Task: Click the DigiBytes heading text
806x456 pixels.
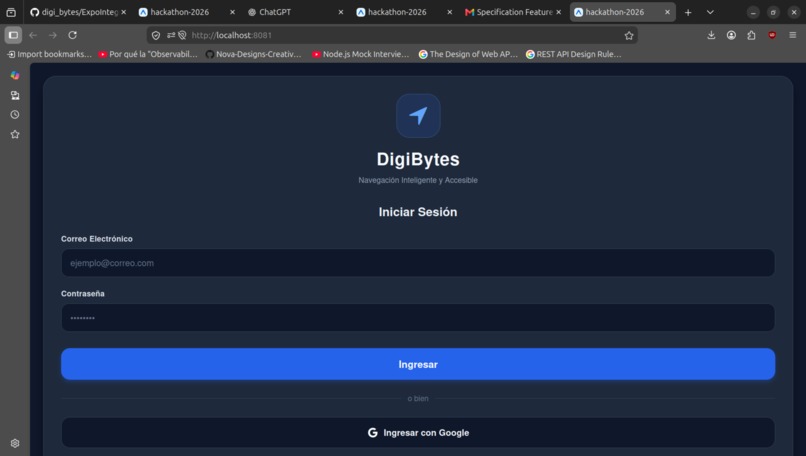Action: pyautogui.click(x=418, y=159)
